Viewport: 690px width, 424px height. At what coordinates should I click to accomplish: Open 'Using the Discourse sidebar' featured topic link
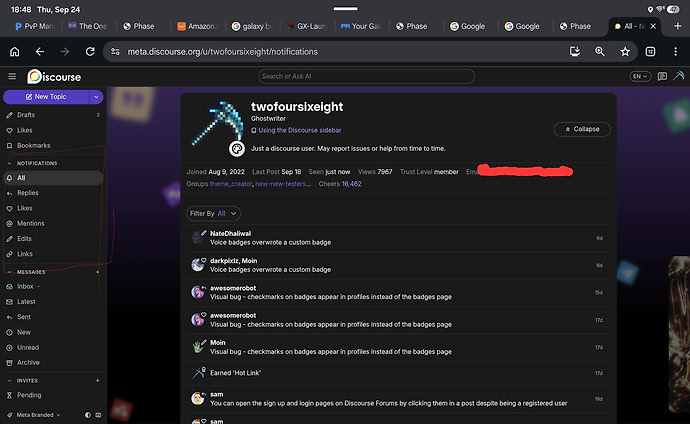click(300, 130)
